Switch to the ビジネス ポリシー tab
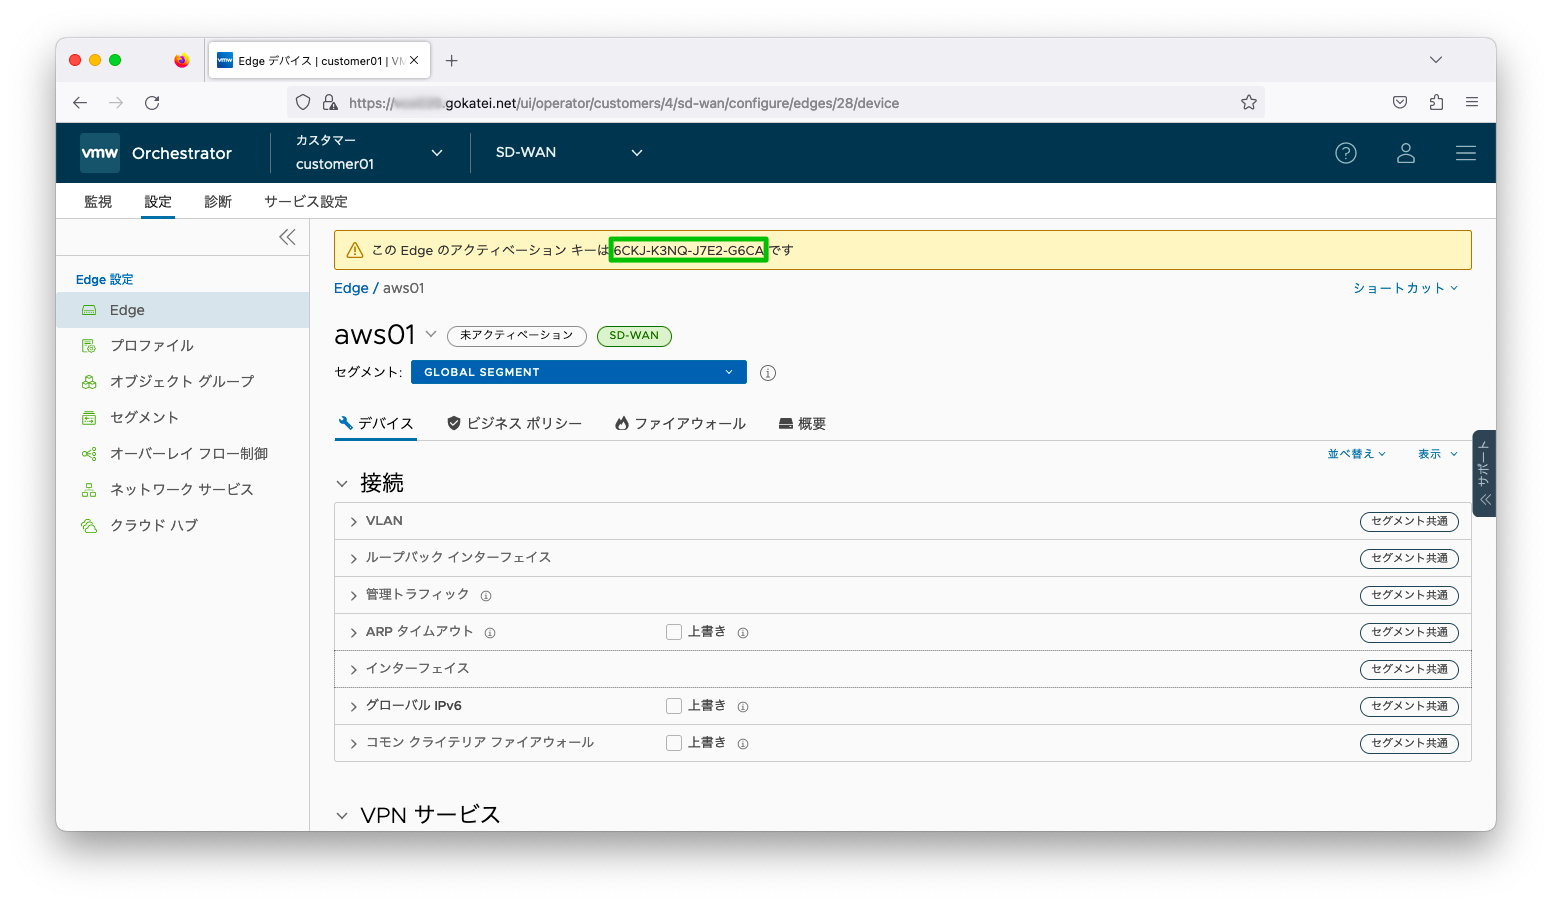 pos(514,424)
